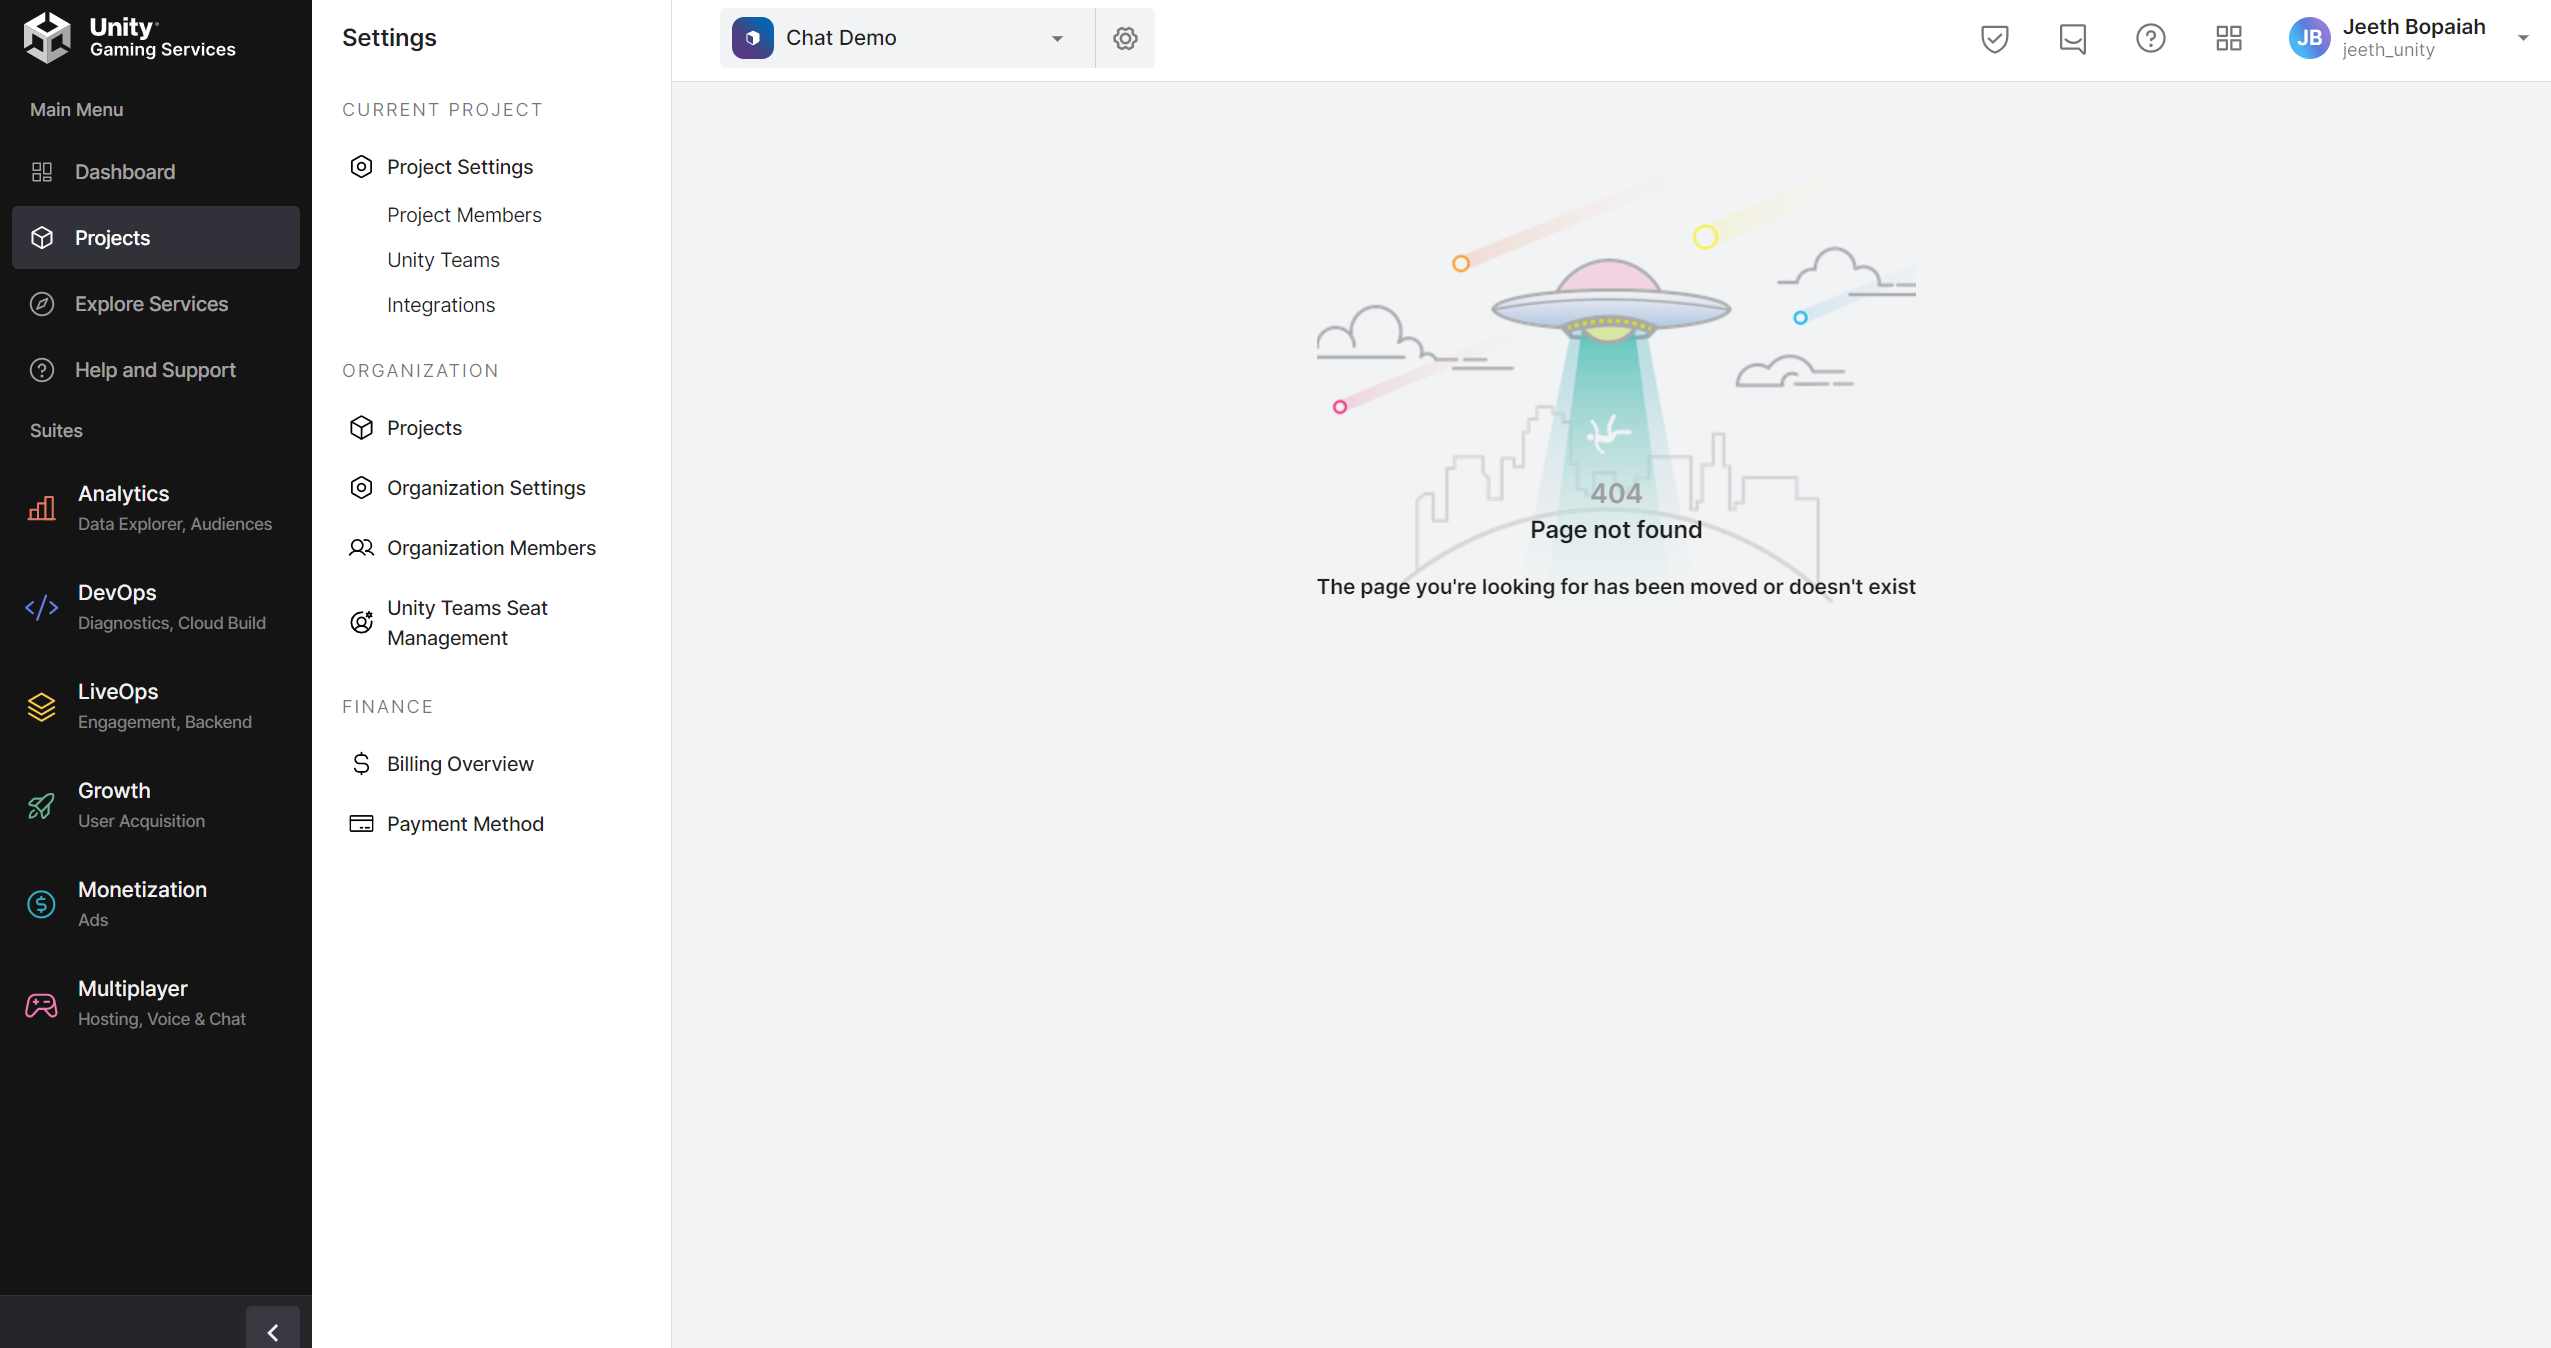Open the Analytics suite
Screen dimensions: 2551x1348
[156, 508]
